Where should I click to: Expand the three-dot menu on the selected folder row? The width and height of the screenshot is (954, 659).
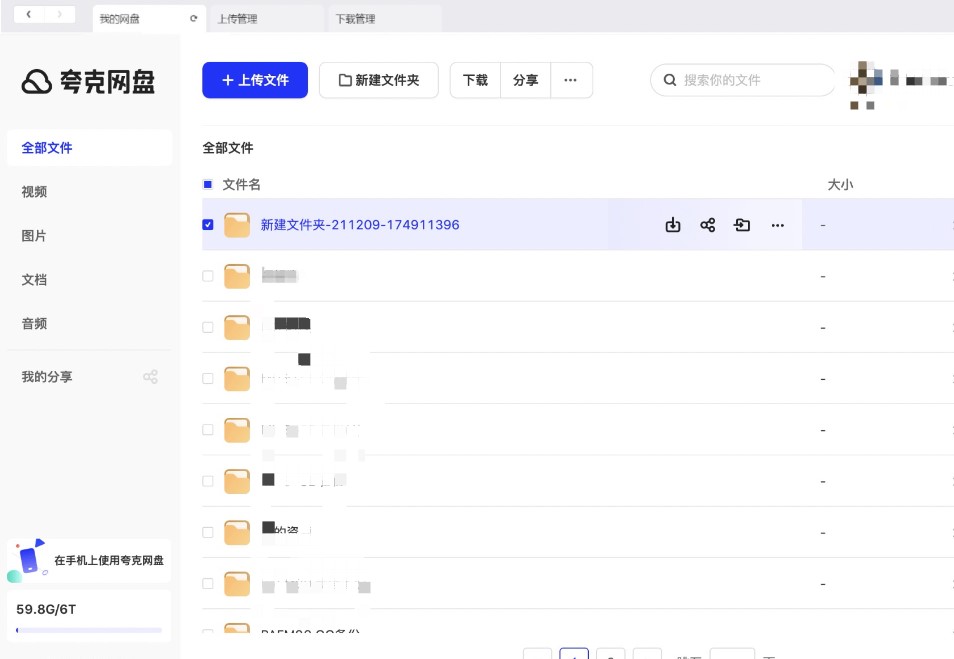tap(778, 225)
